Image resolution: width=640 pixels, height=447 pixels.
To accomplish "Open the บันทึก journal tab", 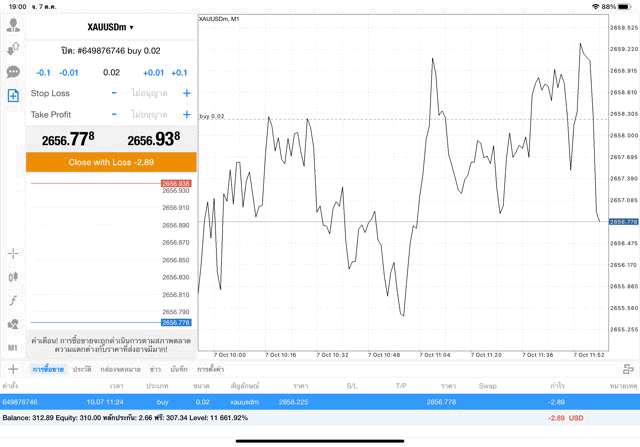I will pyautogui.click(x=179, y=369).
